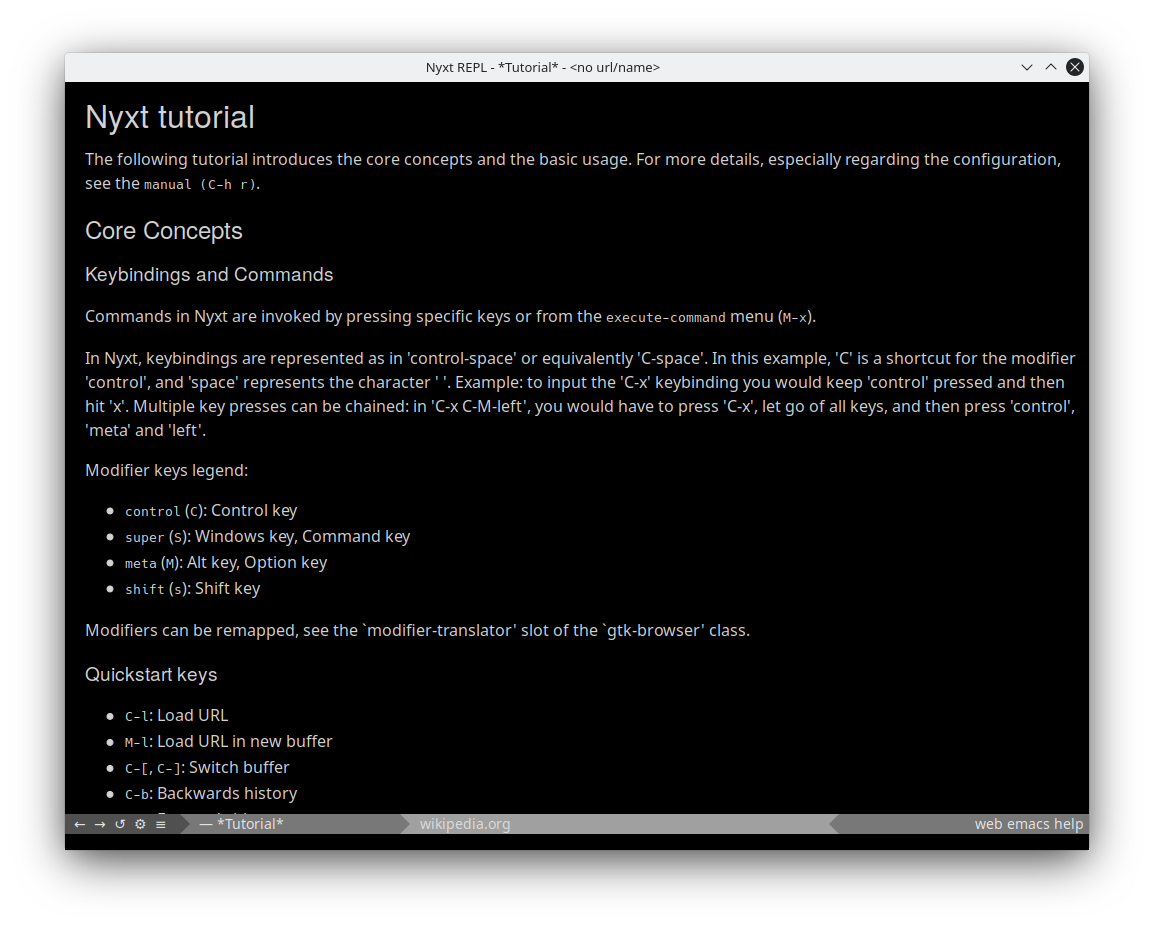This screenshot has height=927, width=1154.
Task: Close the Nyxt window
Action: (x=1075, y=67)
